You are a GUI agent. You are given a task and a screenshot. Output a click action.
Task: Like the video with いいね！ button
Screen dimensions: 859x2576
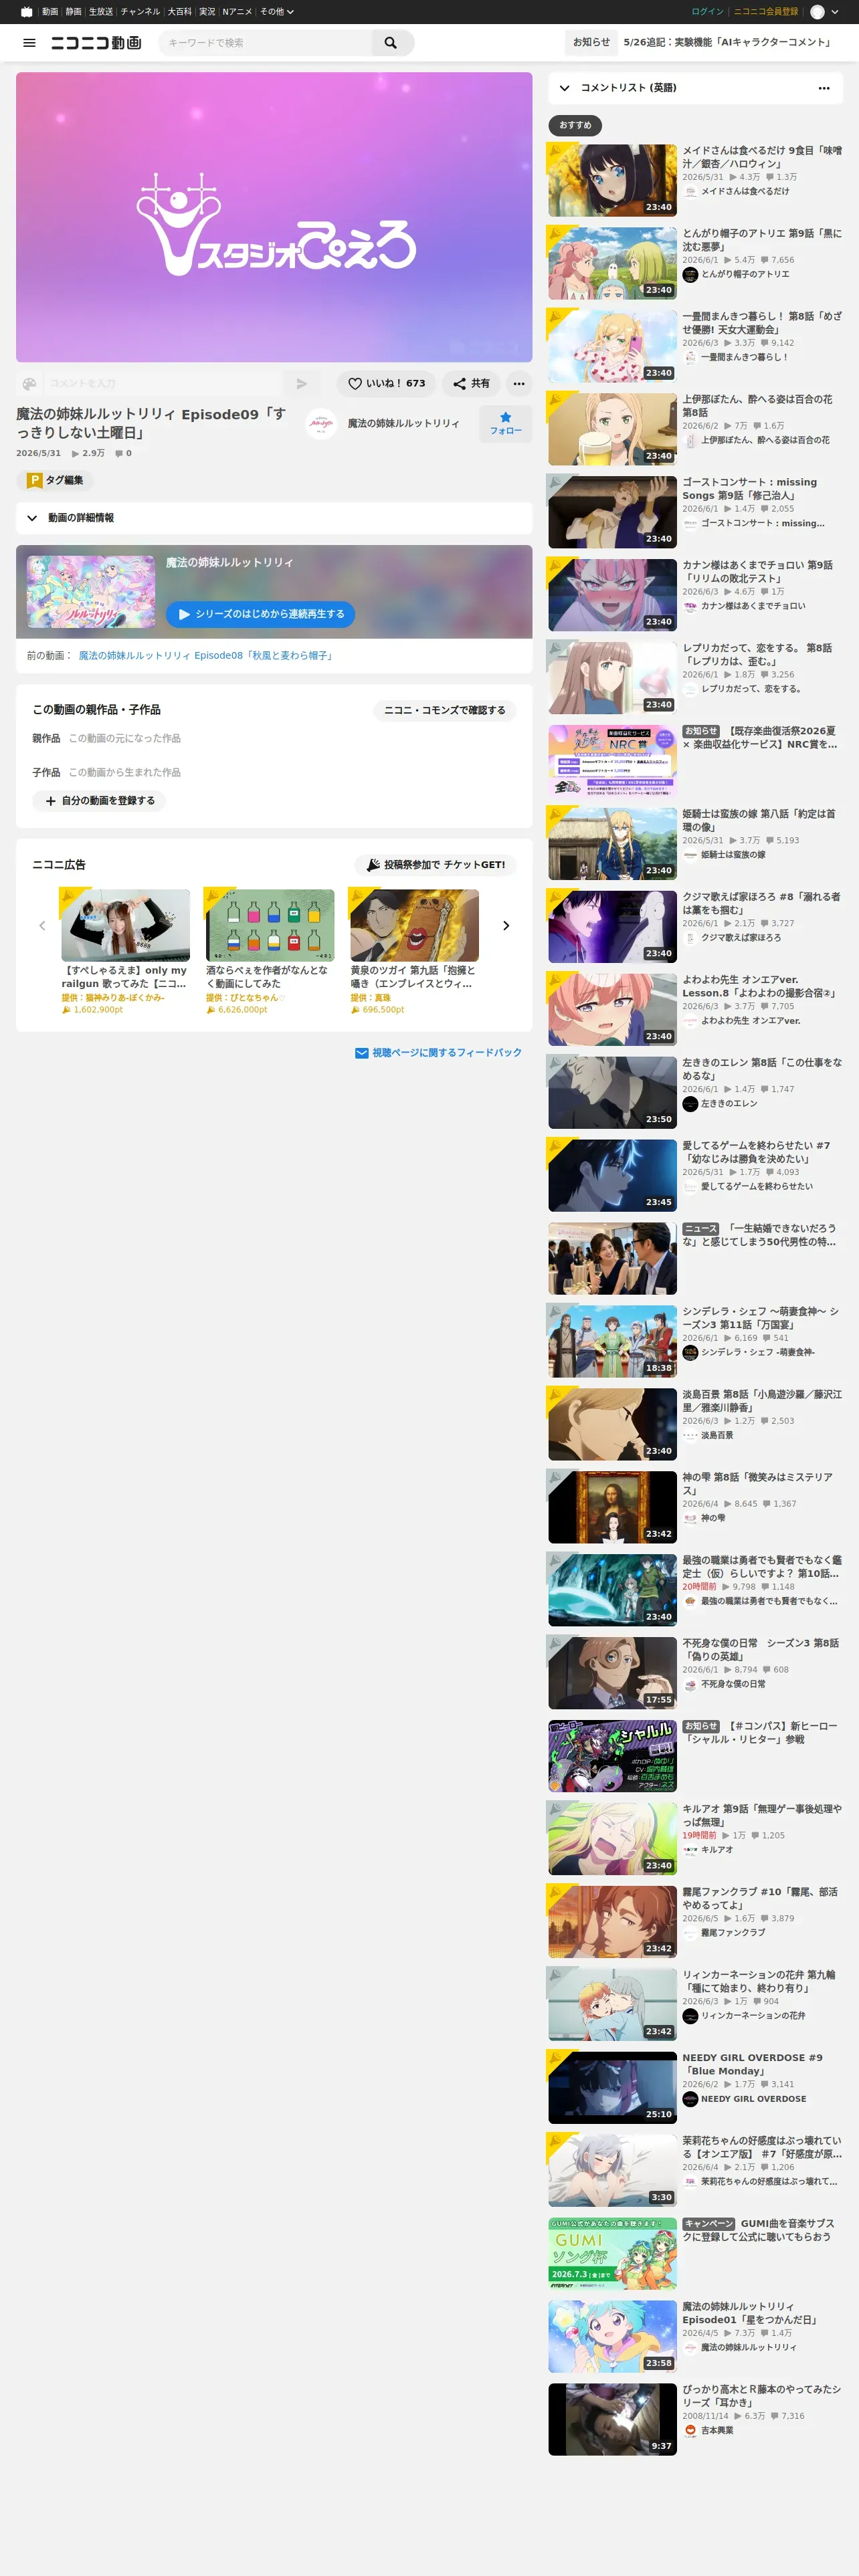point(387,384)
